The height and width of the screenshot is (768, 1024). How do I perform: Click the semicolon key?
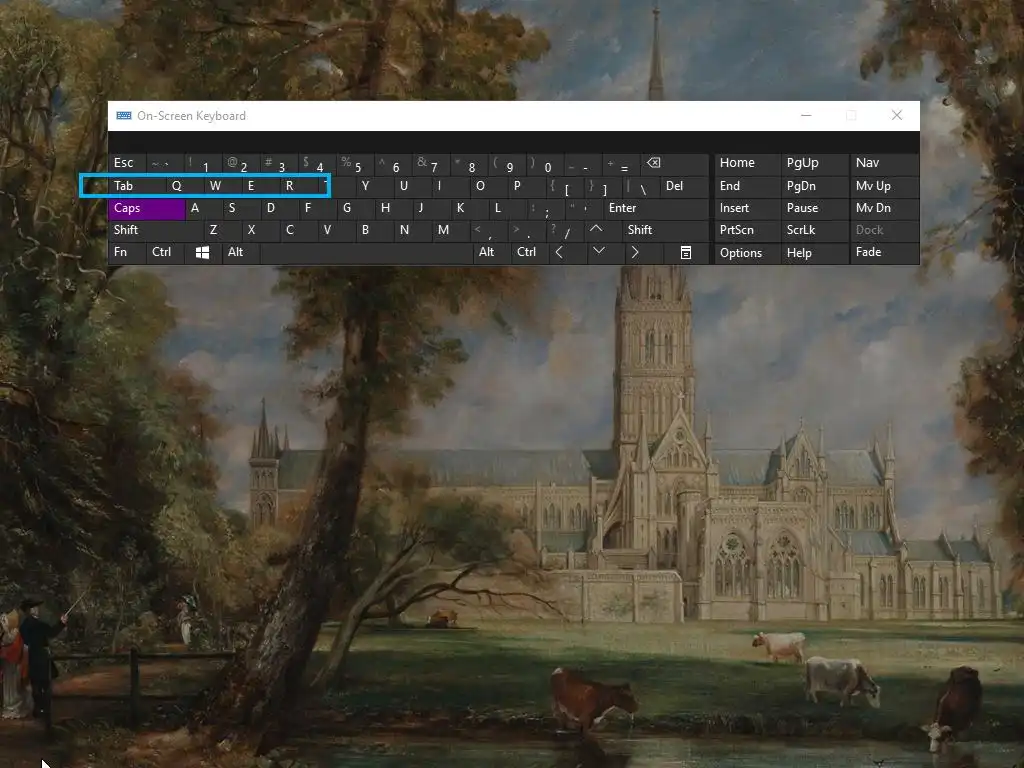click(x=545, y=208)
